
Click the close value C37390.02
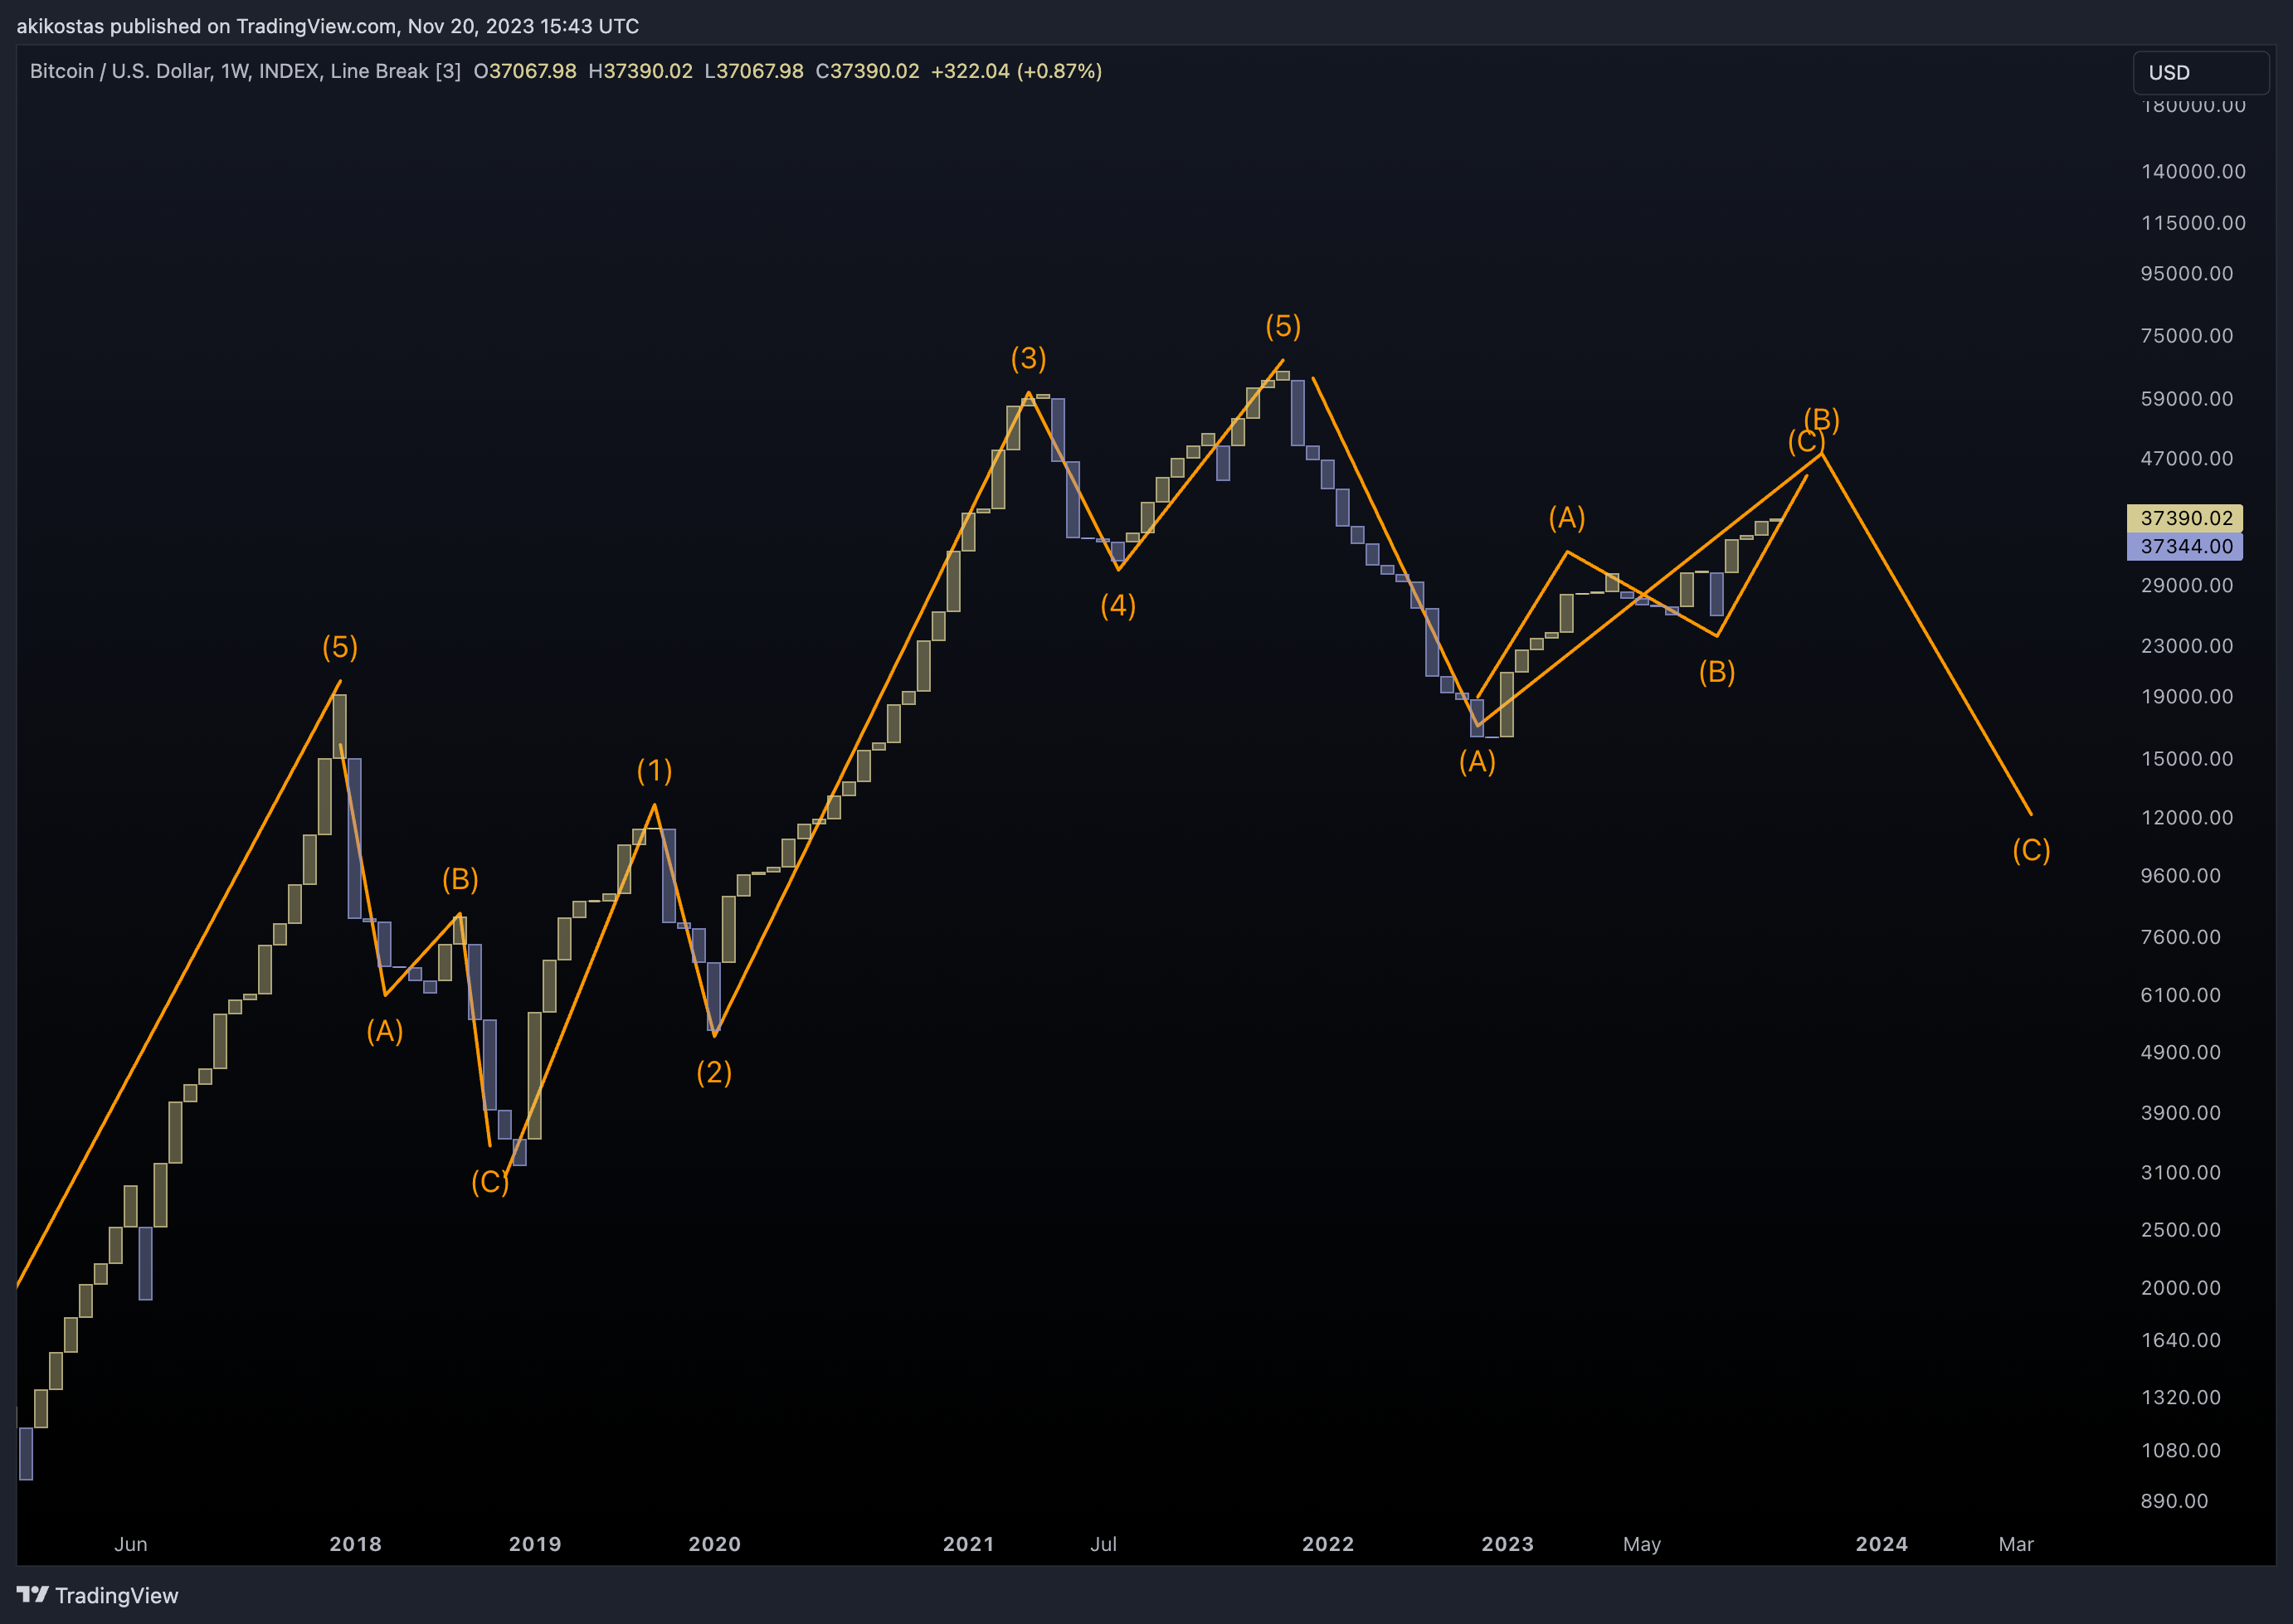coord(867,71)
